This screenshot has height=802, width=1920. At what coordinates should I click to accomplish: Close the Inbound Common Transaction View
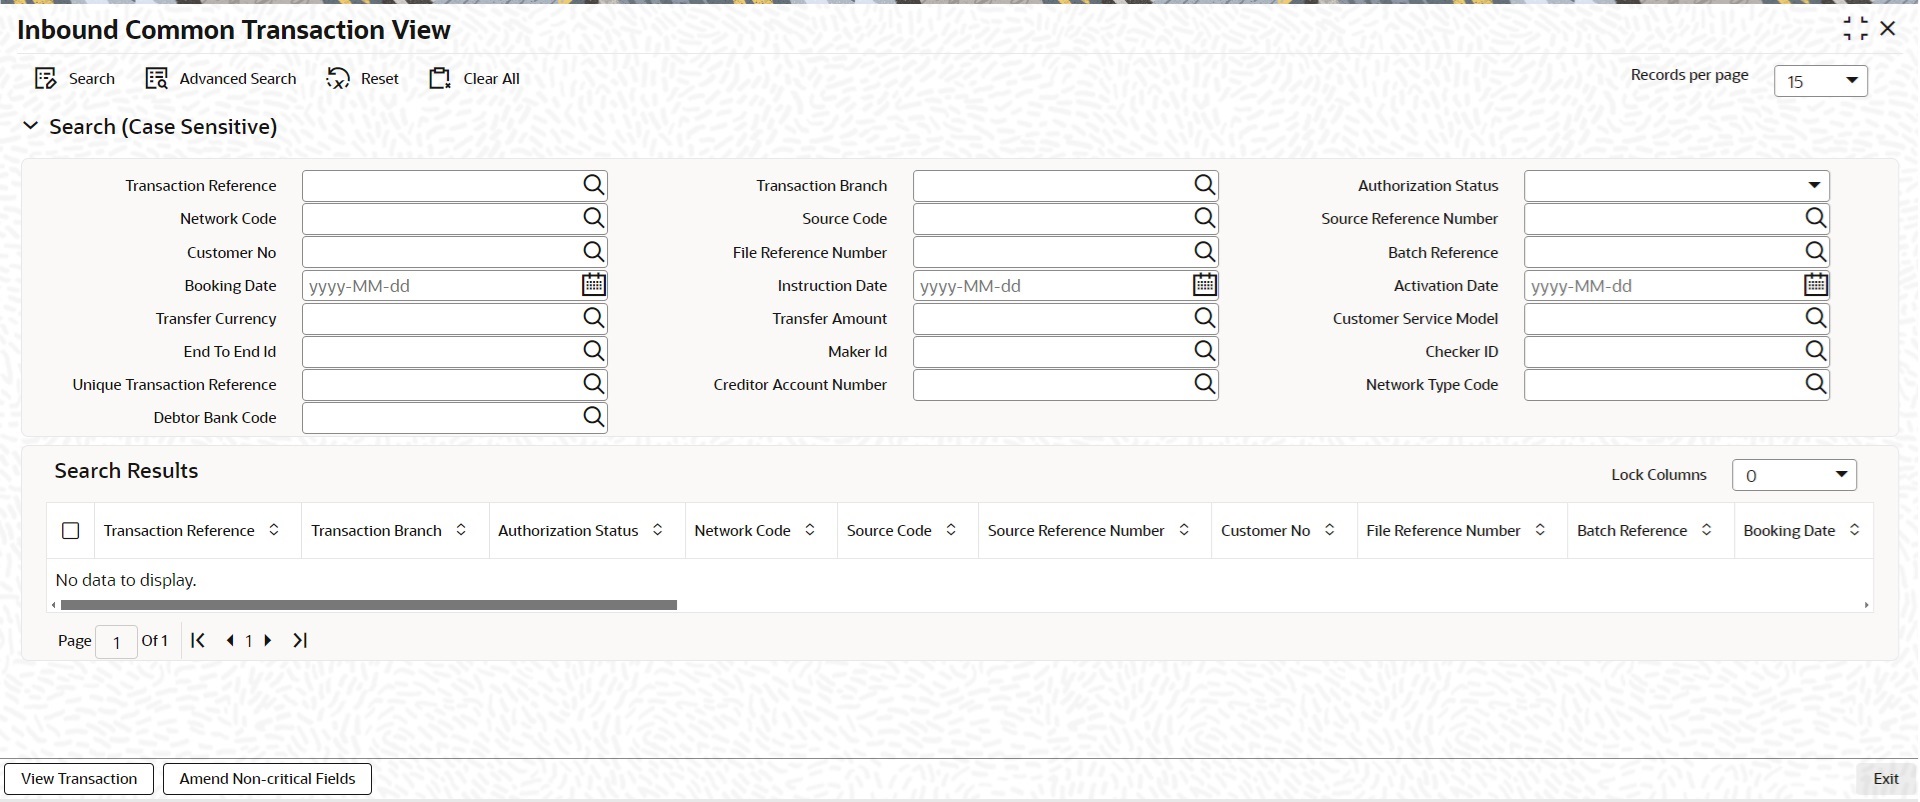tap(1888, 29)
